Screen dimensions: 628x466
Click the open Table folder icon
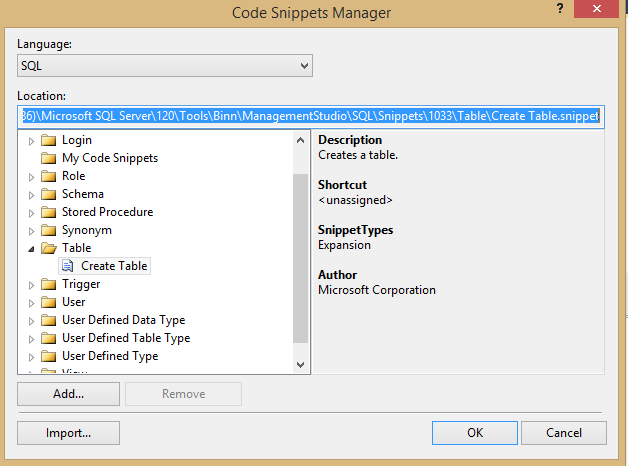coord(49,249)
